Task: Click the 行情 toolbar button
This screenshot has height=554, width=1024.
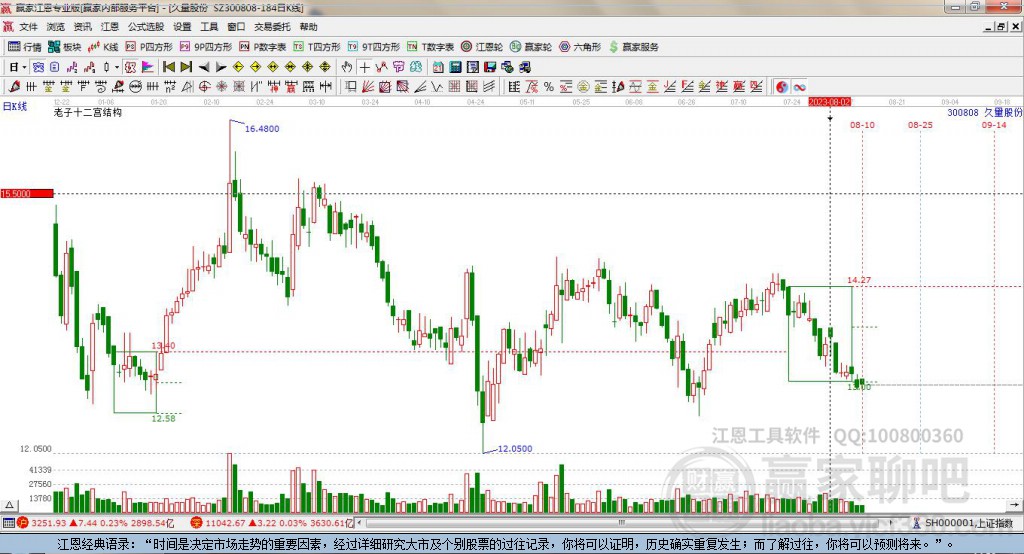Action: pos(25,47)
